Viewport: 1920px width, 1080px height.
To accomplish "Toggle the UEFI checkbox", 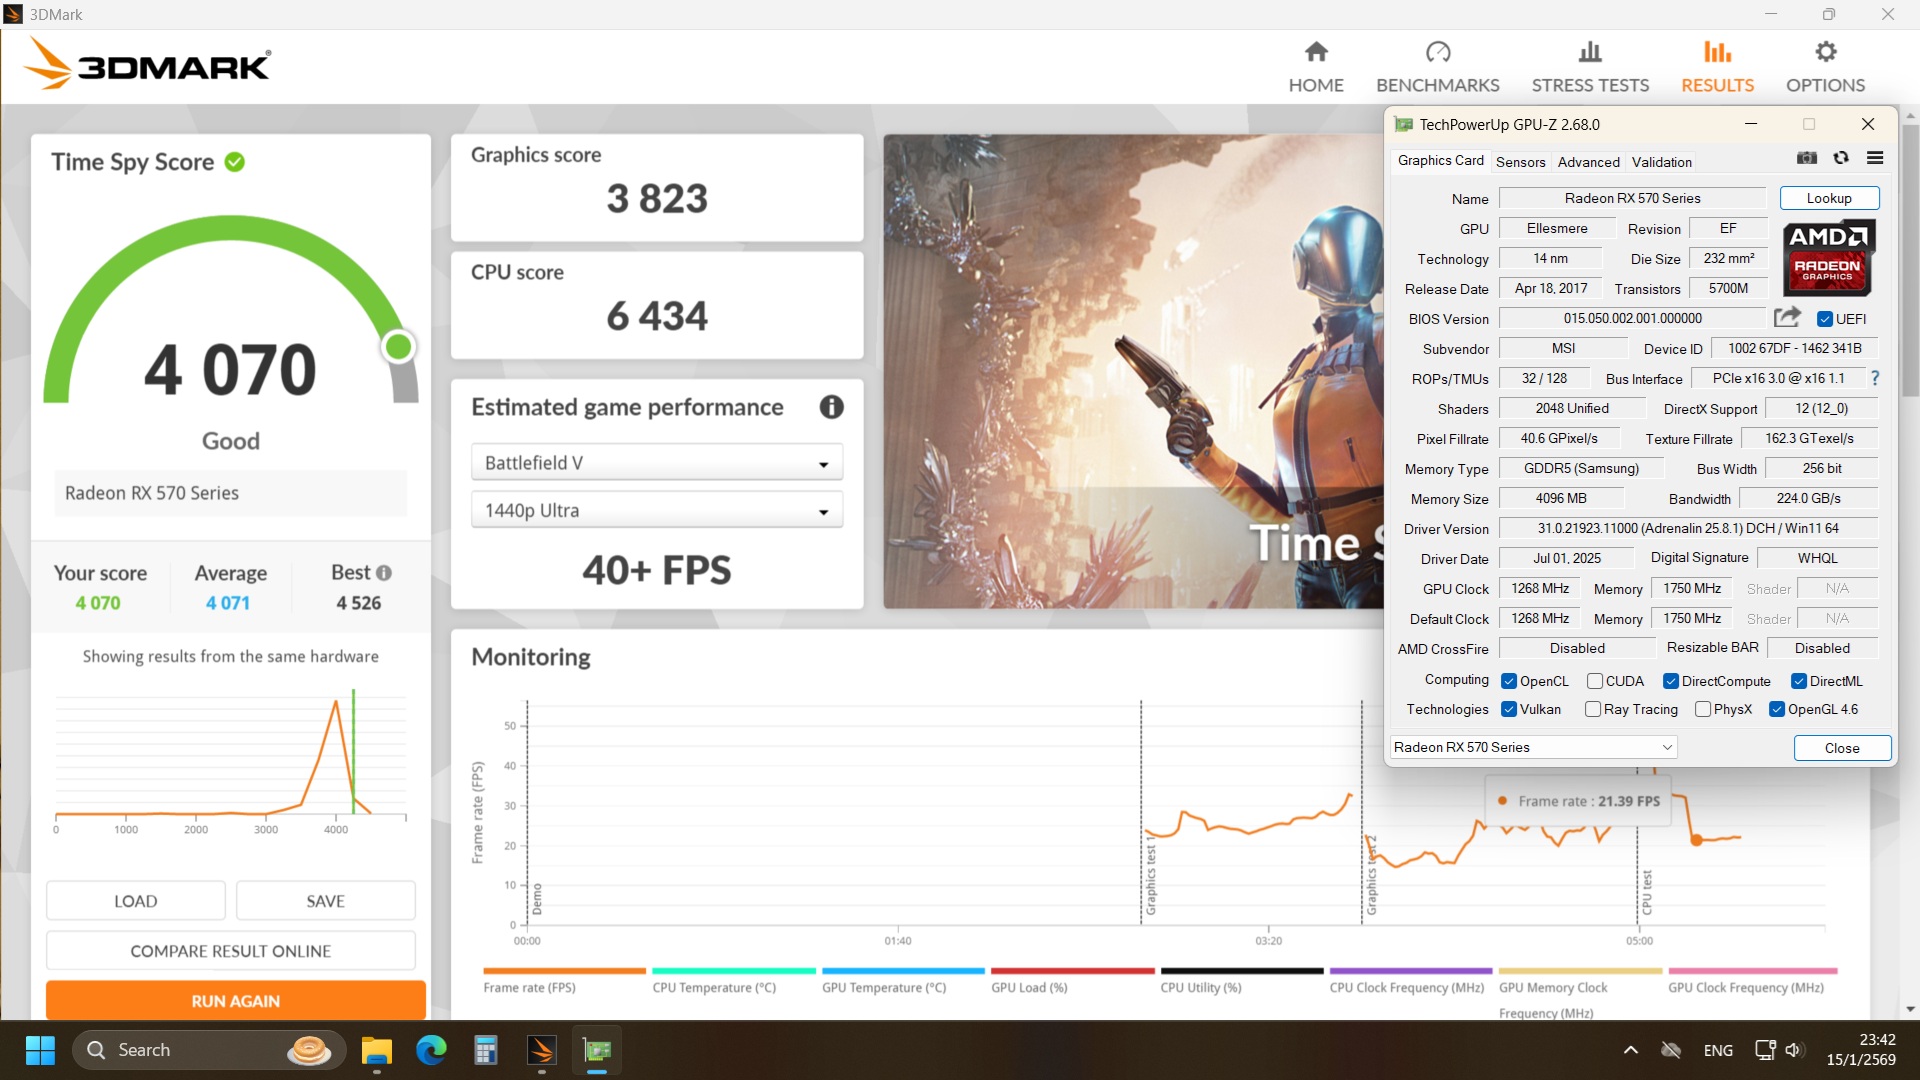I will [x=1825, y=319].
